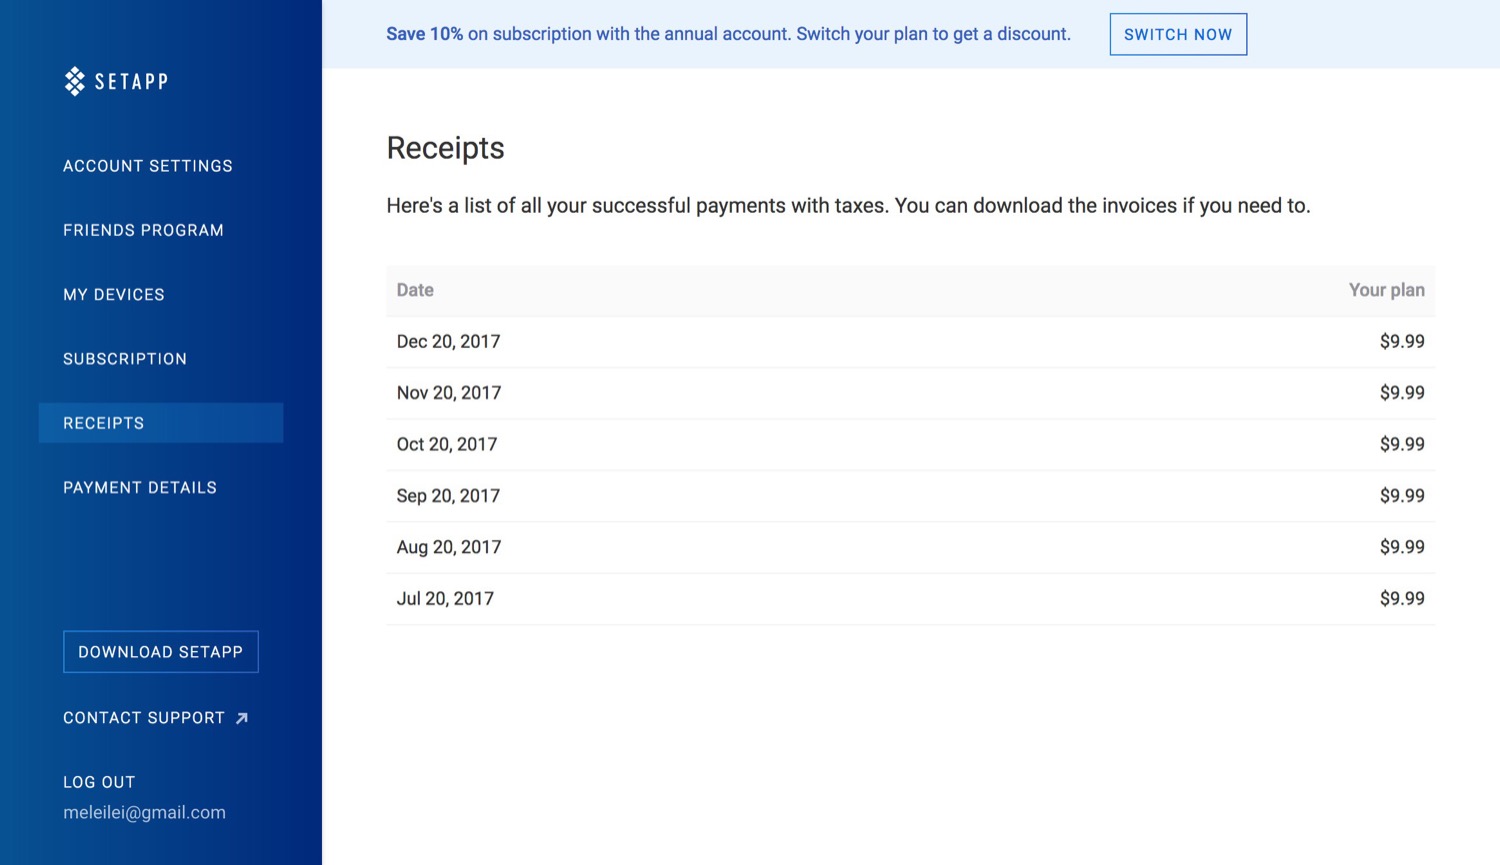Open Payment Details page
The image size is (1500, 865).
140,488
